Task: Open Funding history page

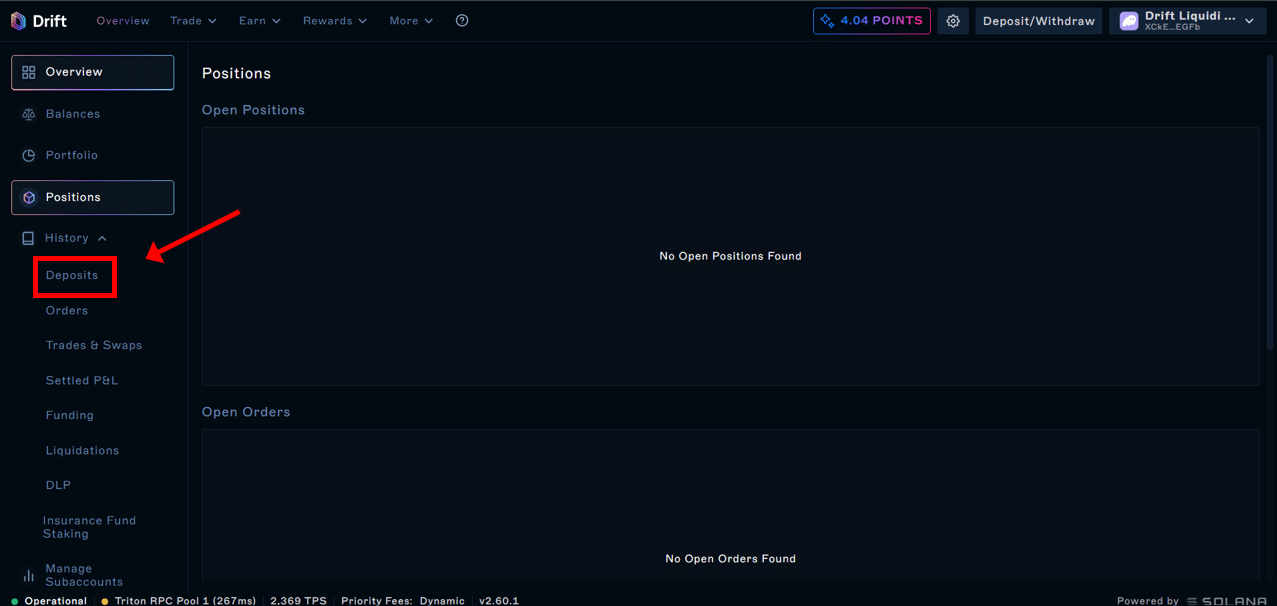Action: pyautogui.click(x=70, y=415)
